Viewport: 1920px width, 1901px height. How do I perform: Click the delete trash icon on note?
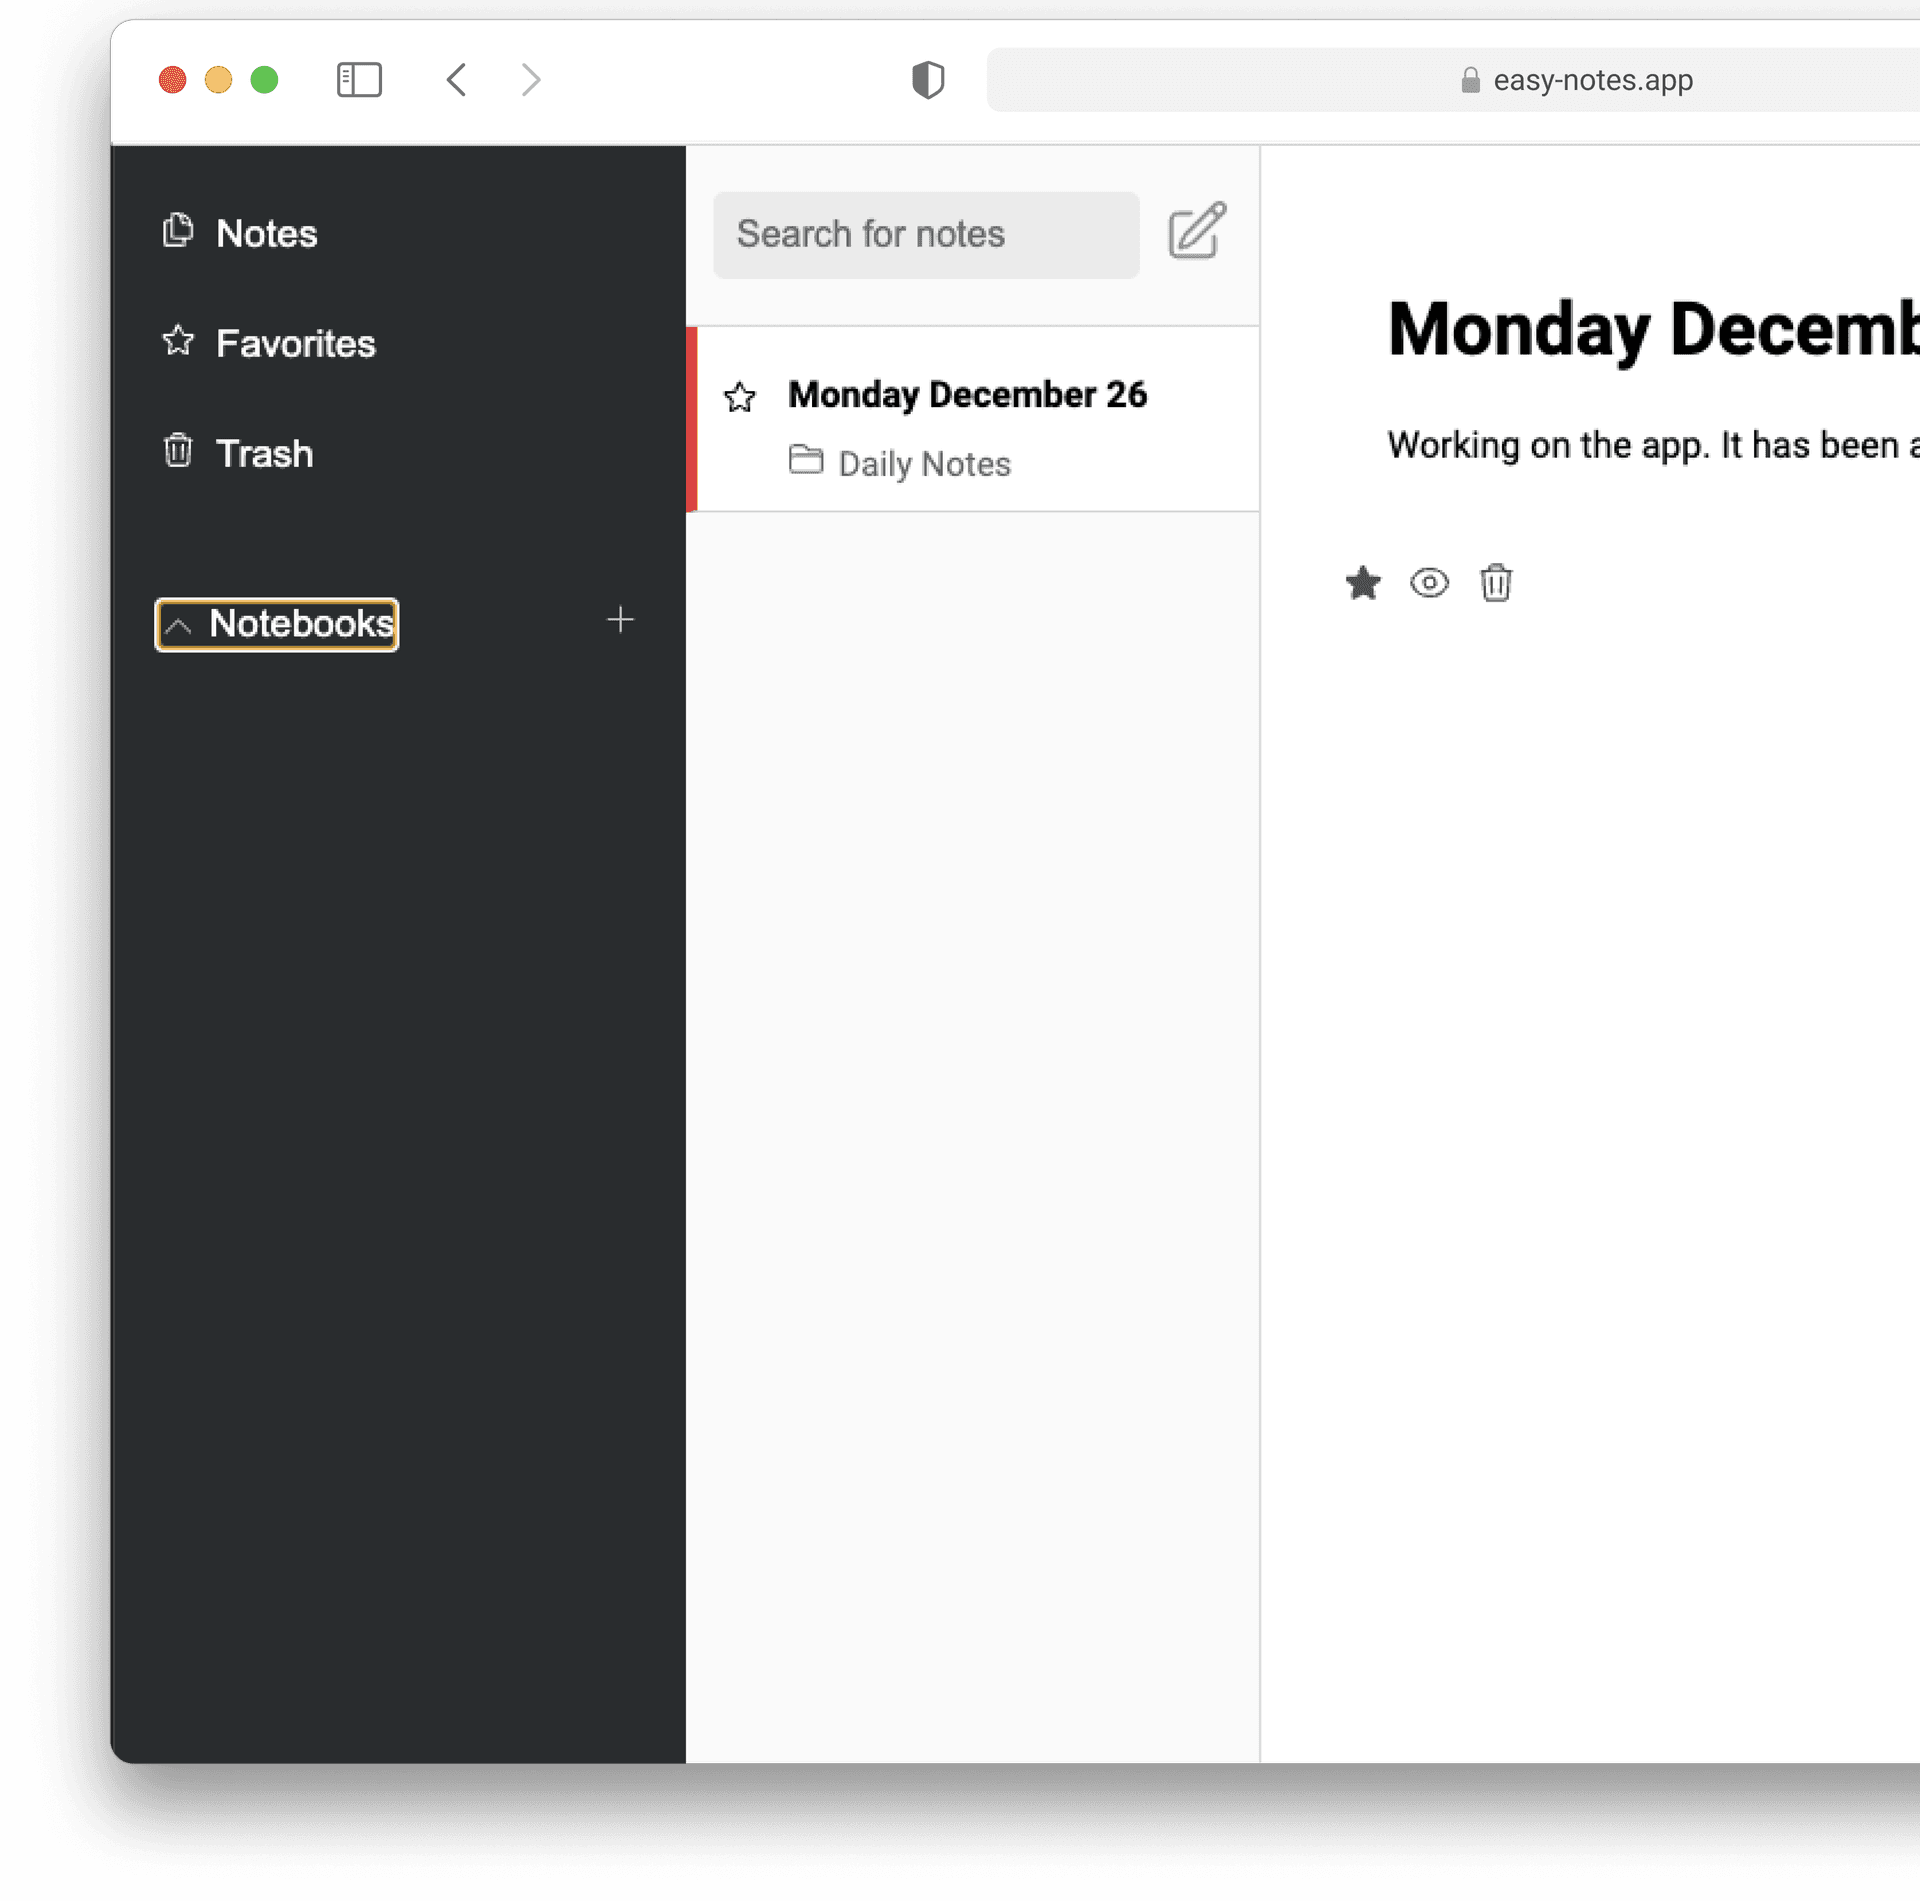[x=1492, y=581]
